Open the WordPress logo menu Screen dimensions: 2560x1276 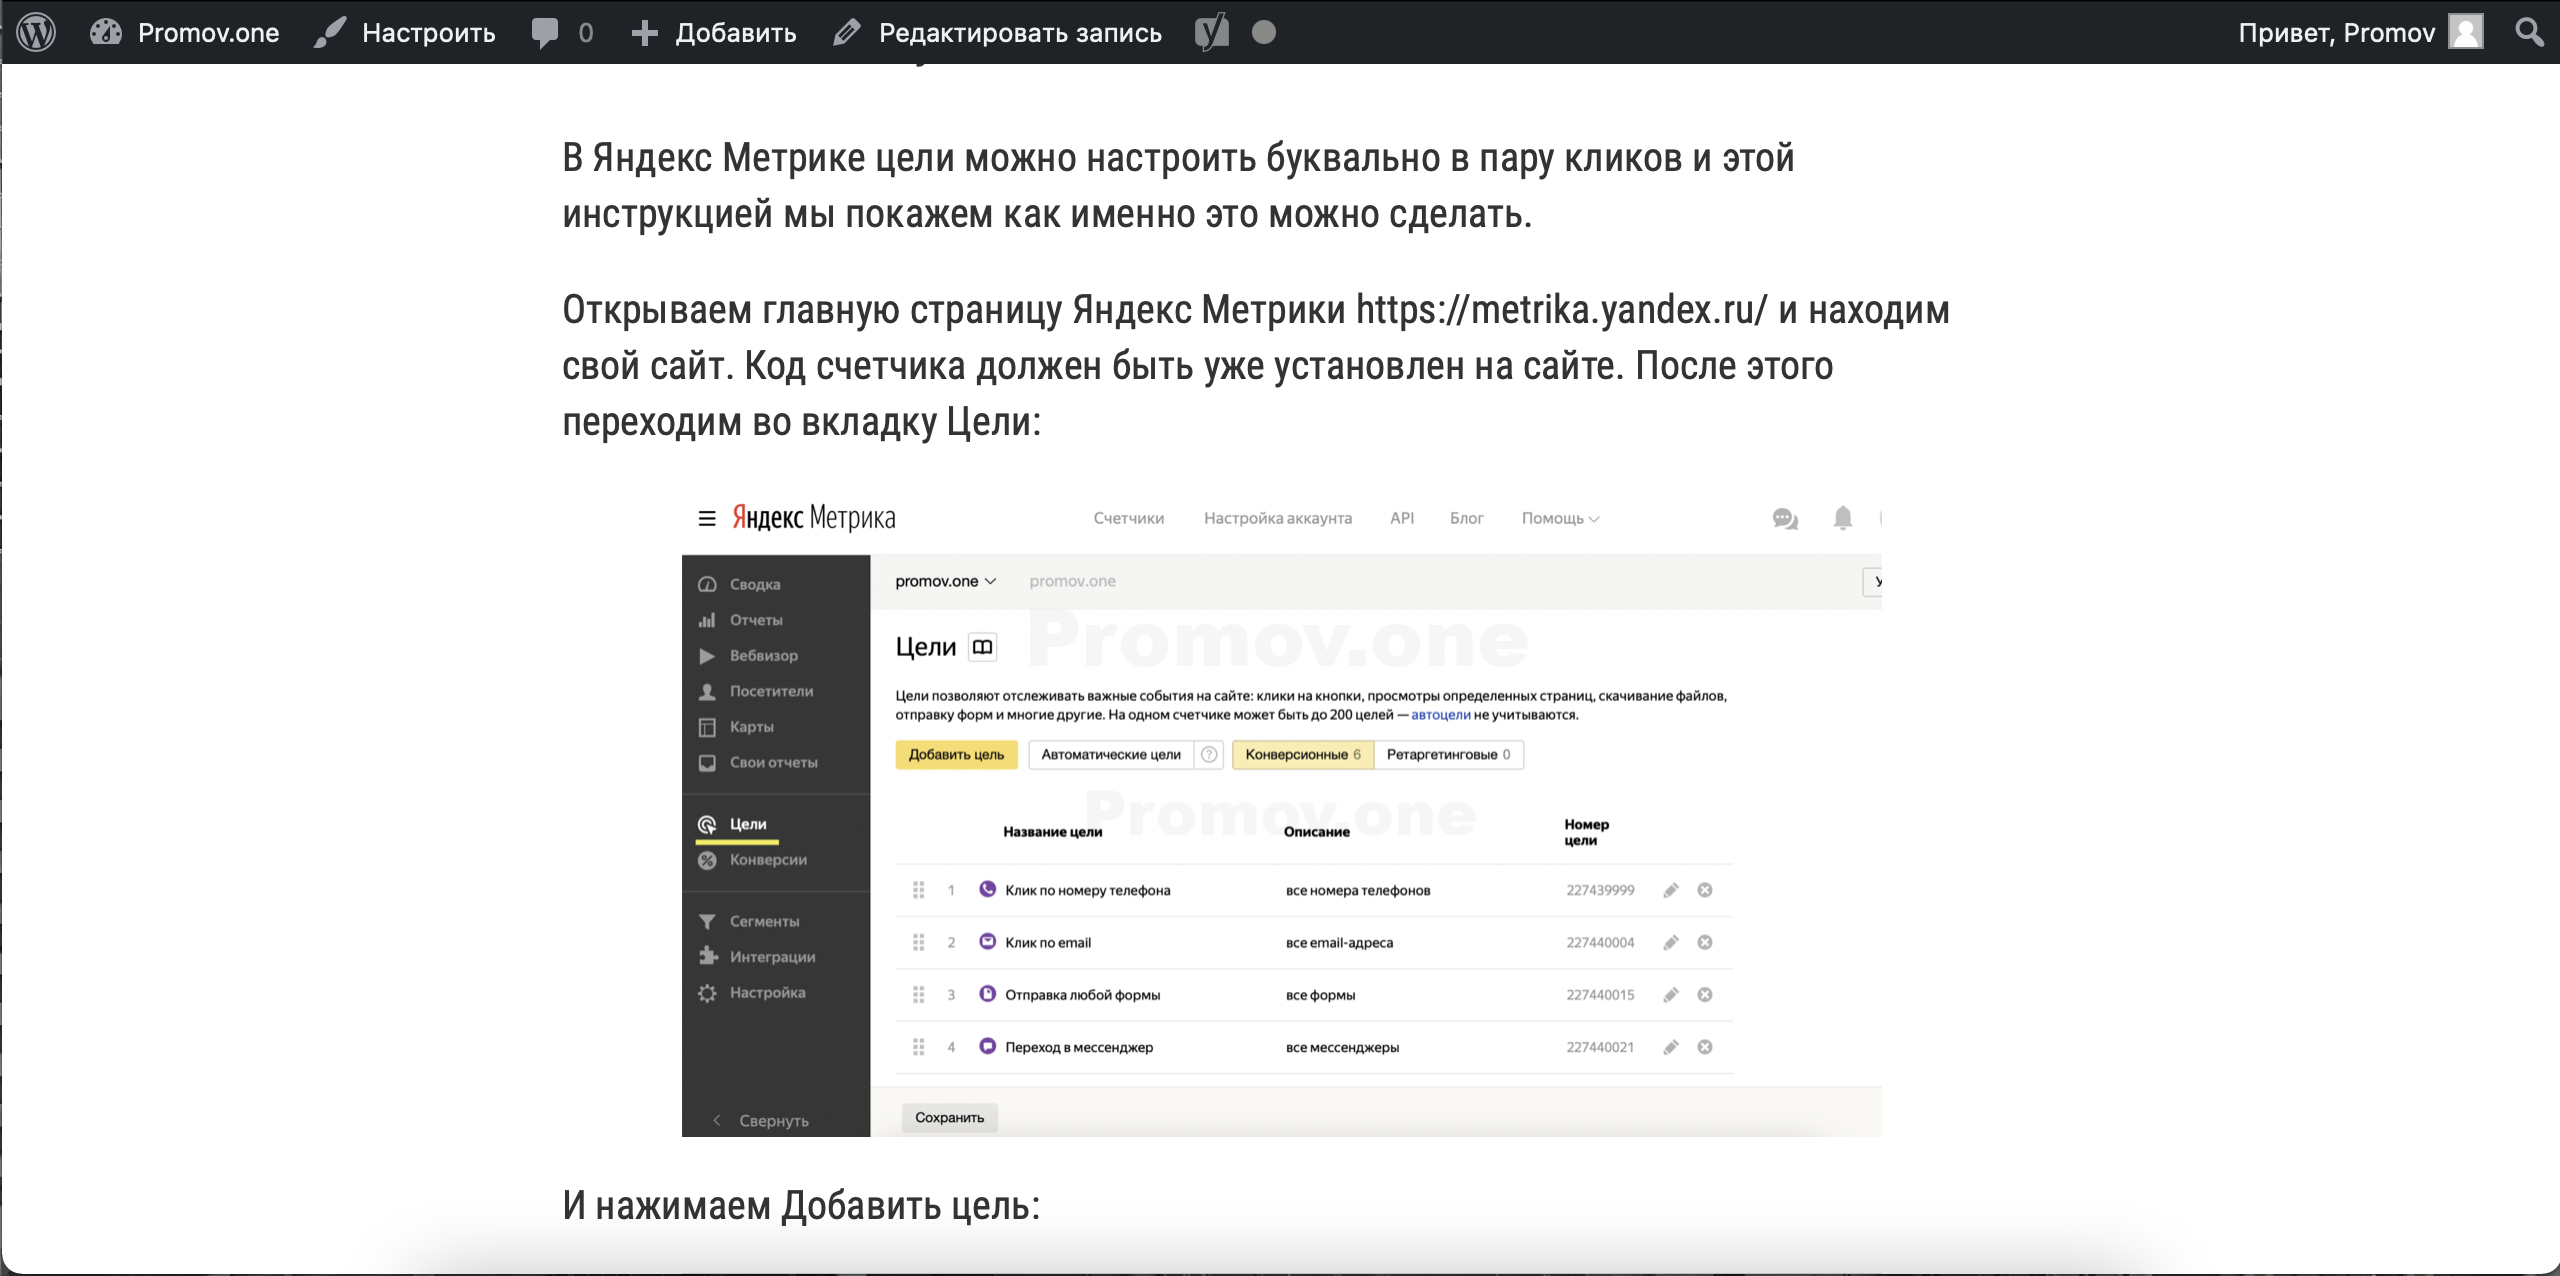[x=37, y=31]
